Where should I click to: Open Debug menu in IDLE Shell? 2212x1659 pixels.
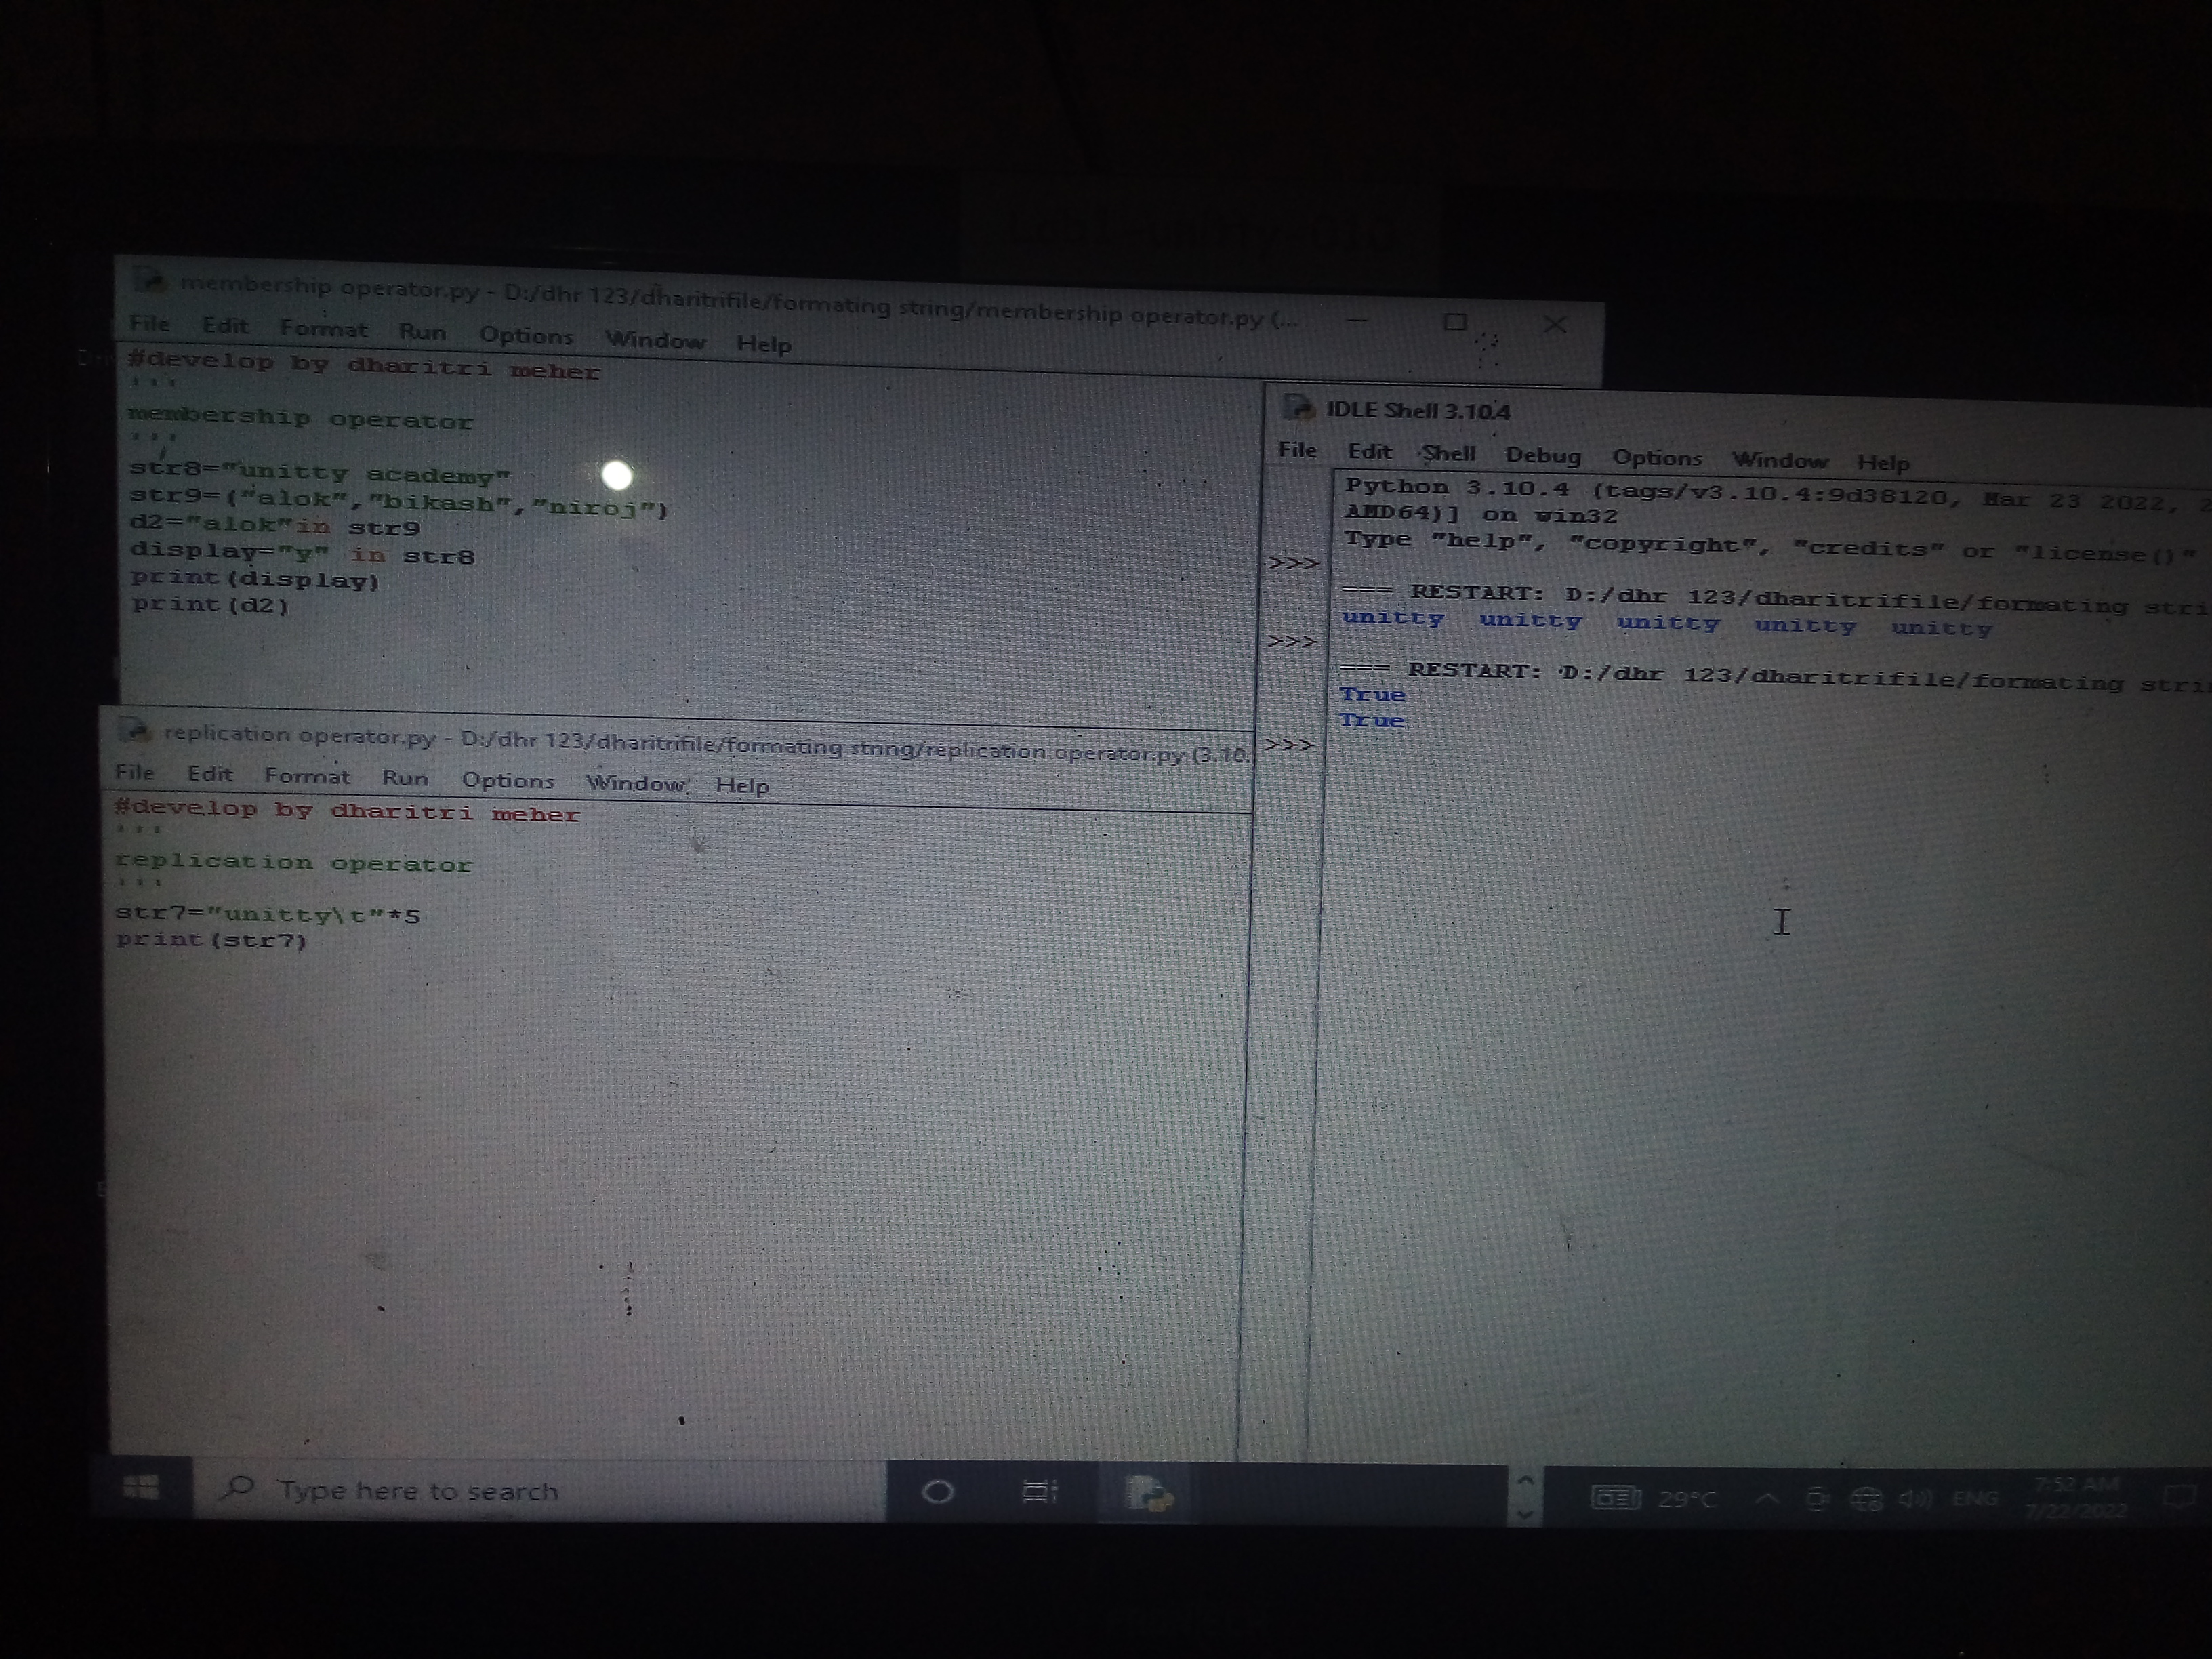pyautogui.click(x=1543, y=456)
